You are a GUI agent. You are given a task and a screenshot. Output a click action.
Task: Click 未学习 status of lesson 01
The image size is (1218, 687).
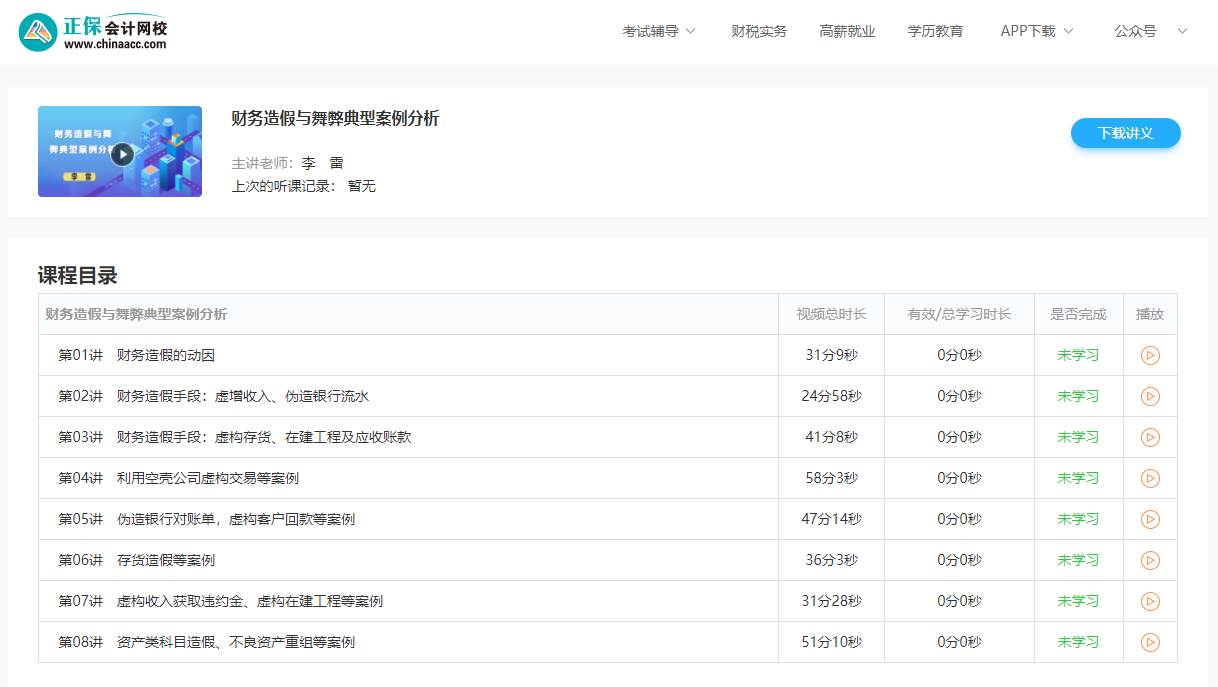(x=1078, y=355)
